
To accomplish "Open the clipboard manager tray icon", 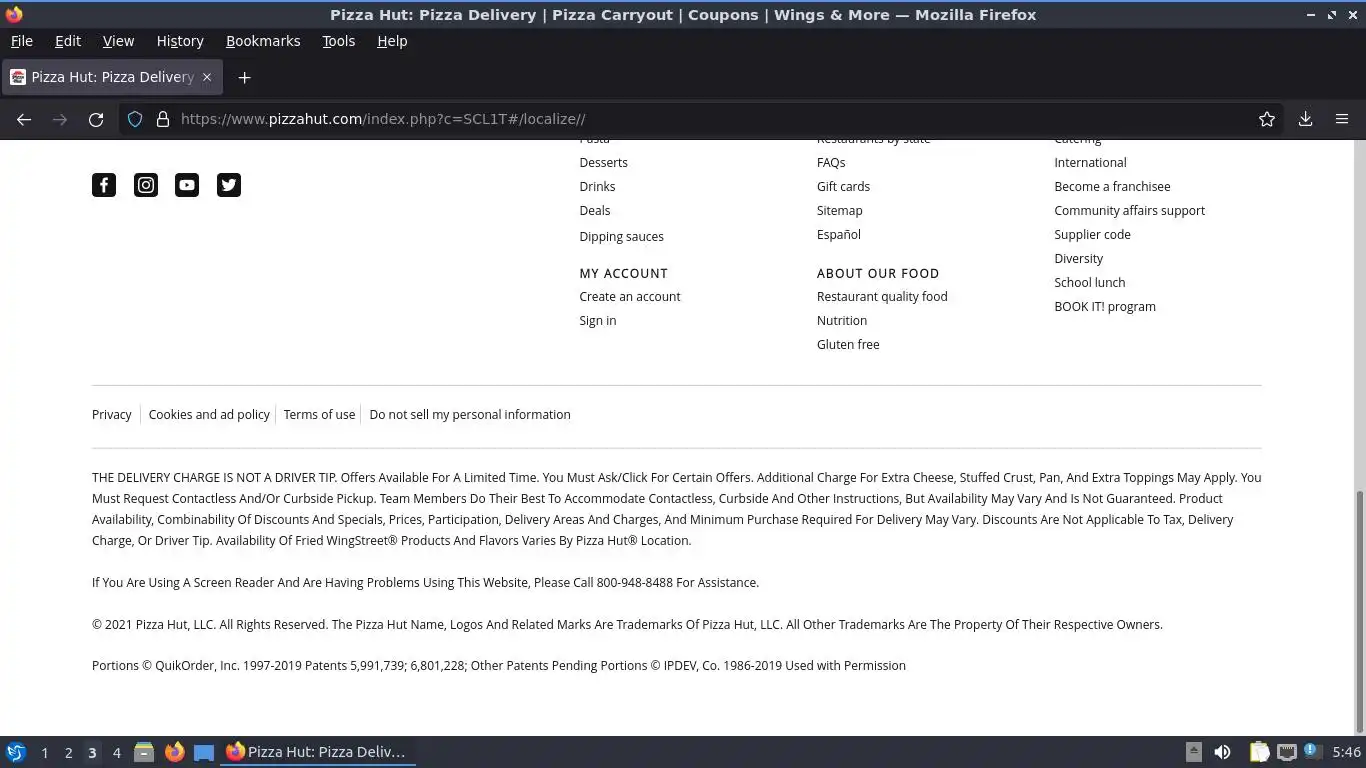I will [1259, 752].
